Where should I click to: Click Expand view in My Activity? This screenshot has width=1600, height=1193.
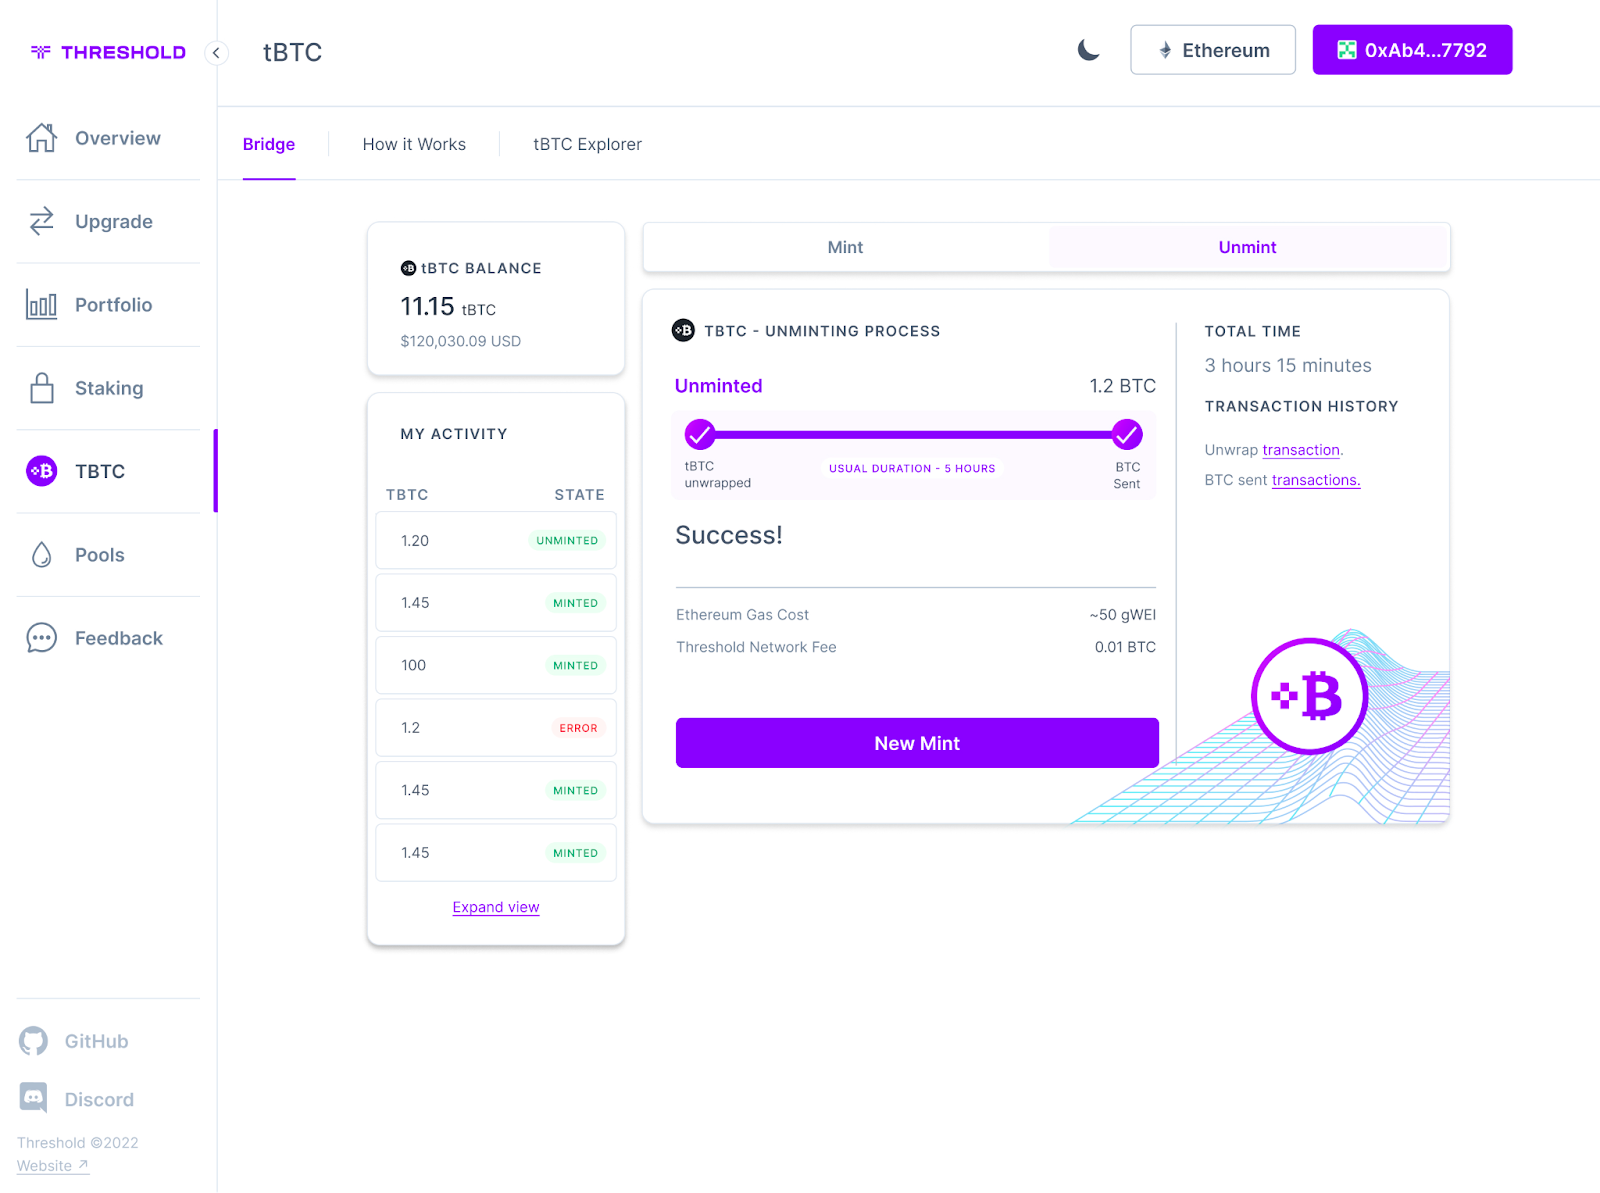(x=496, y=907)
